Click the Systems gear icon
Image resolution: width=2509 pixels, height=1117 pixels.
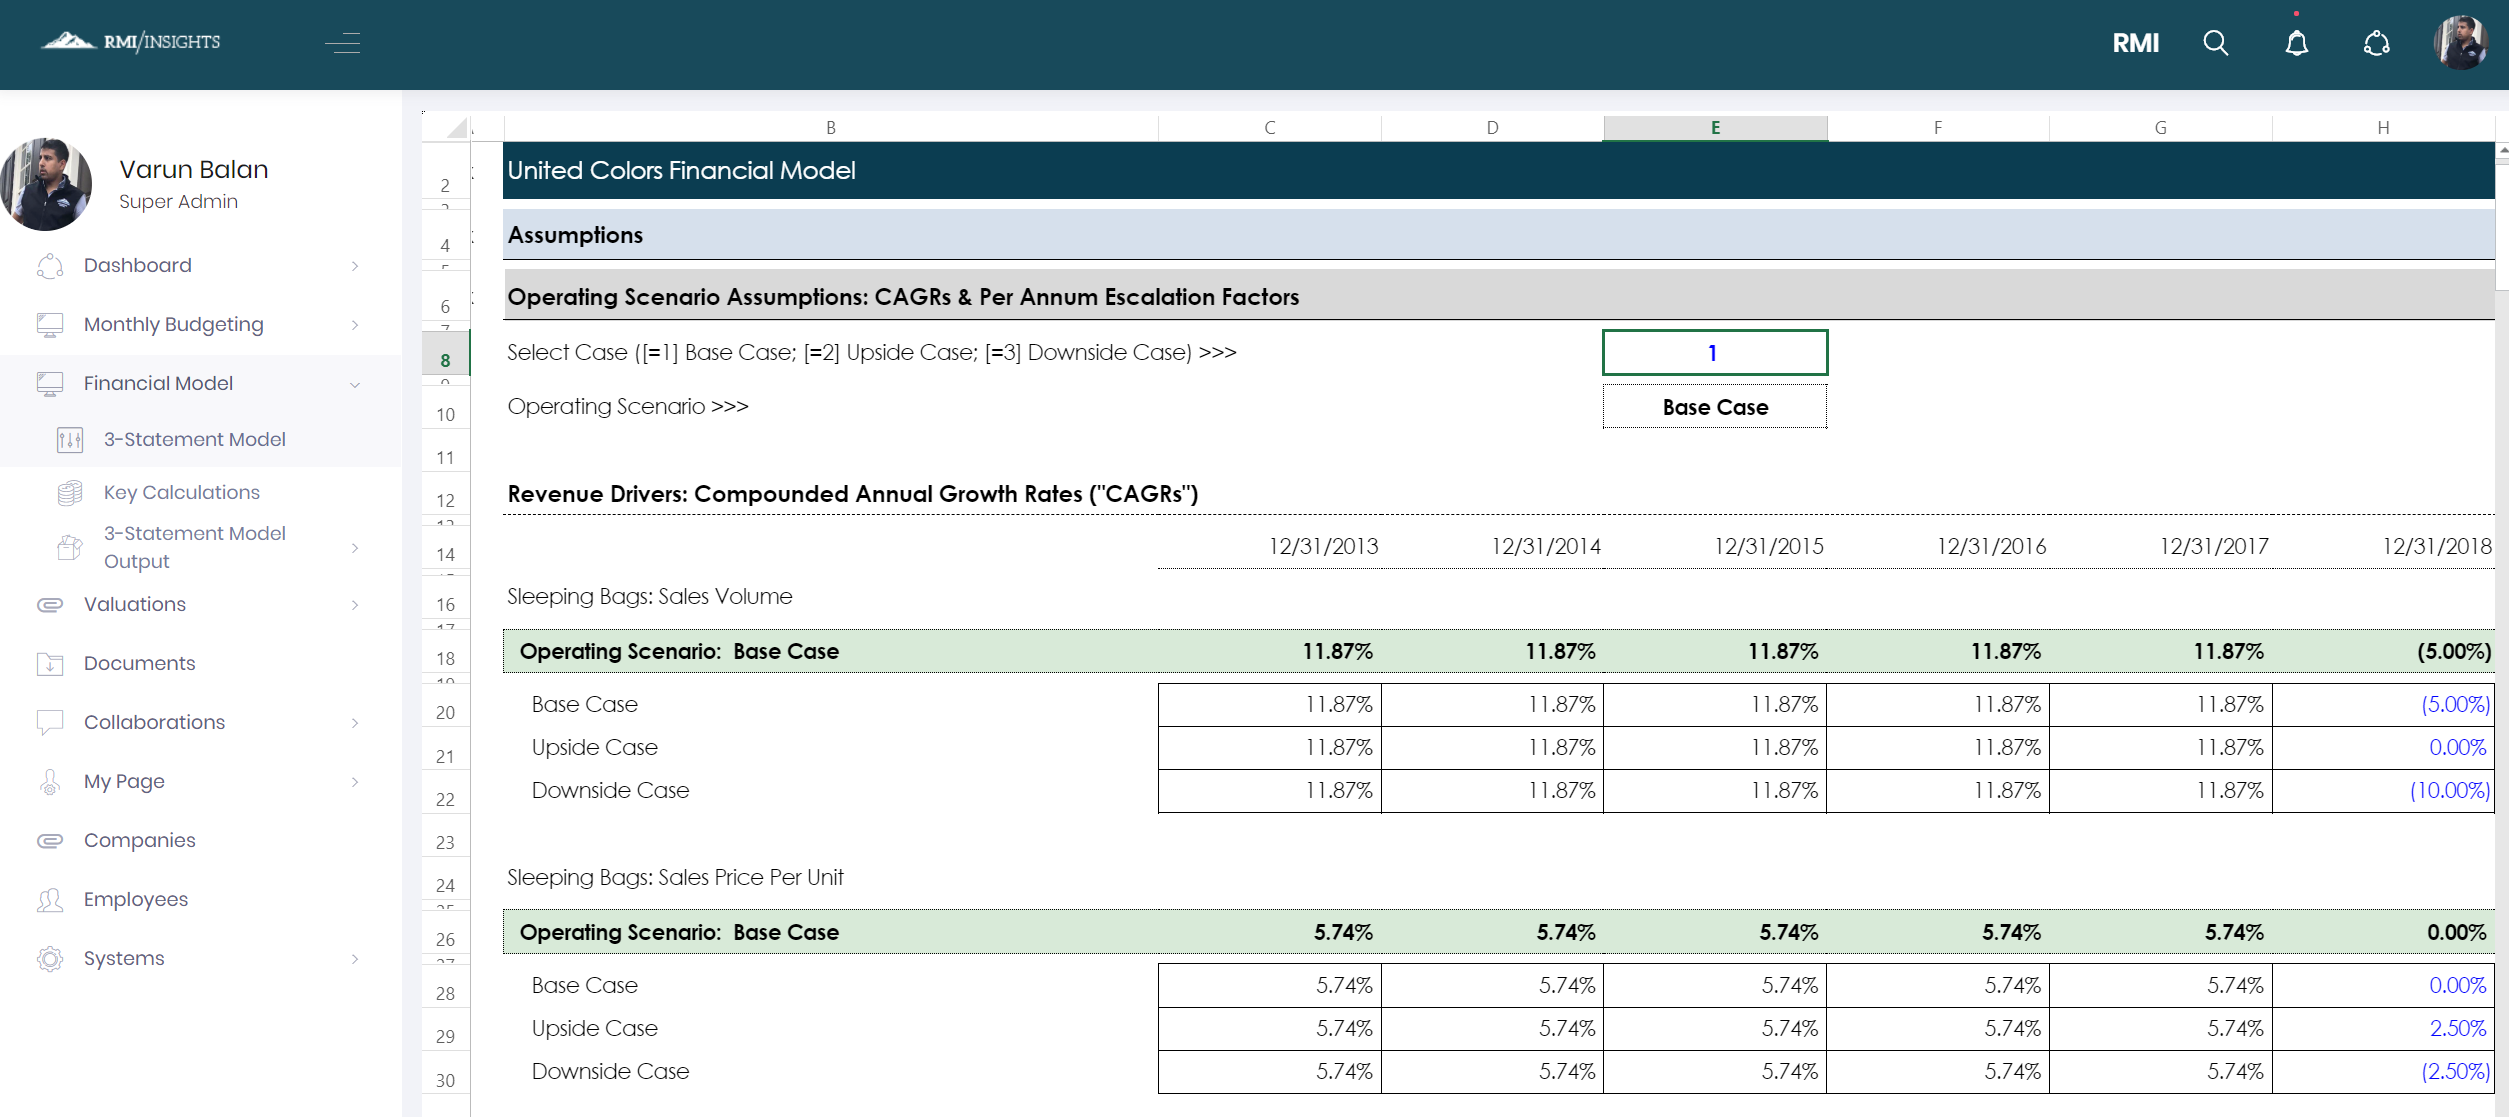50,959
